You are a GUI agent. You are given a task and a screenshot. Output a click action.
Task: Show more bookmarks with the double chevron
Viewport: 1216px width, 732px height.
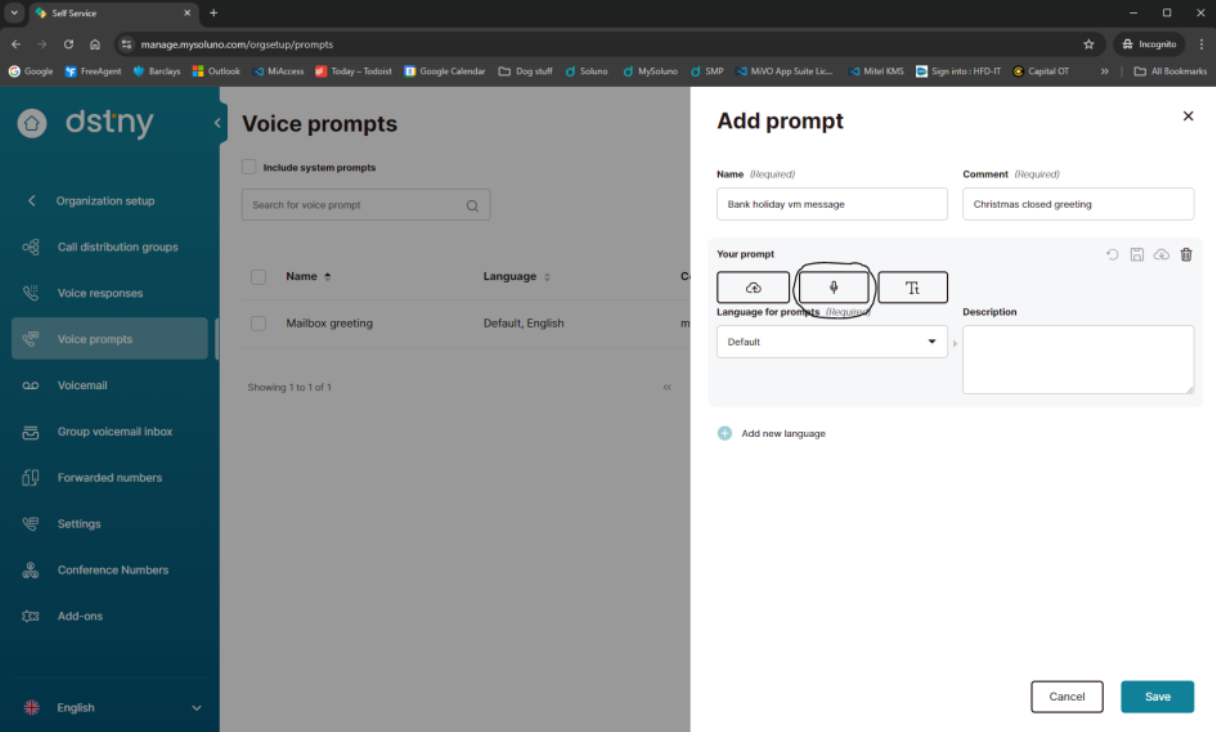point(1105,71)
